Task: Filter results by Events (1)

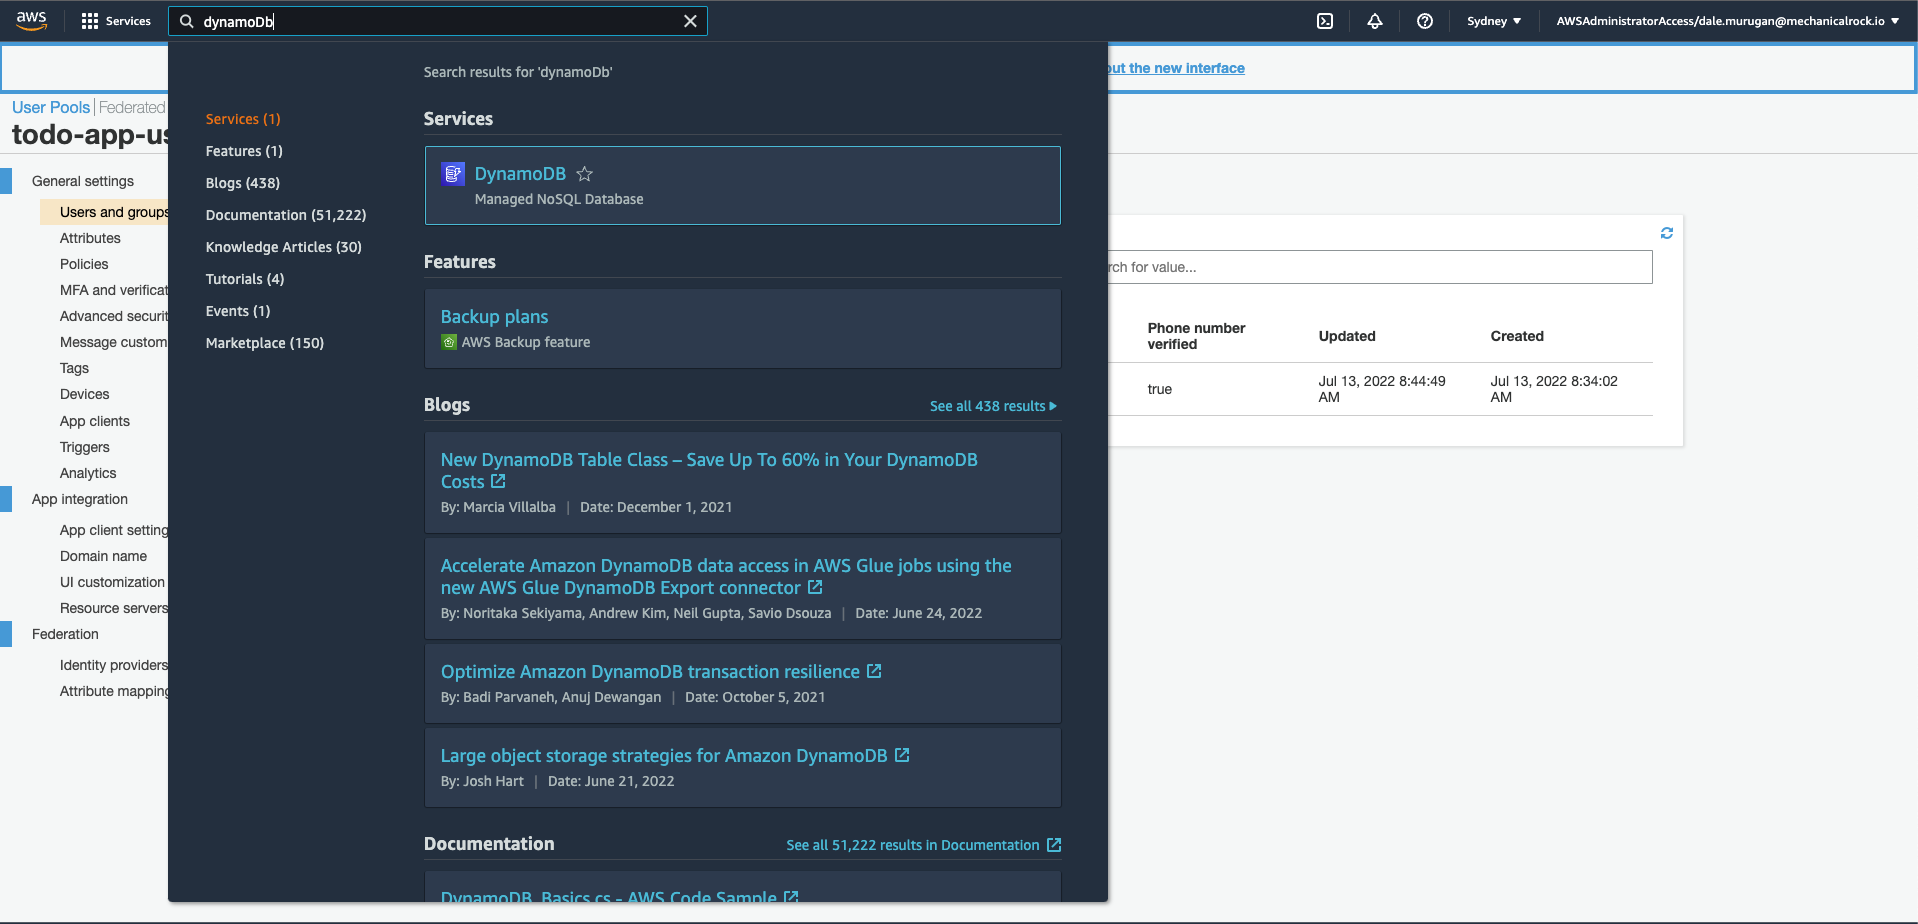Action: 238,311
